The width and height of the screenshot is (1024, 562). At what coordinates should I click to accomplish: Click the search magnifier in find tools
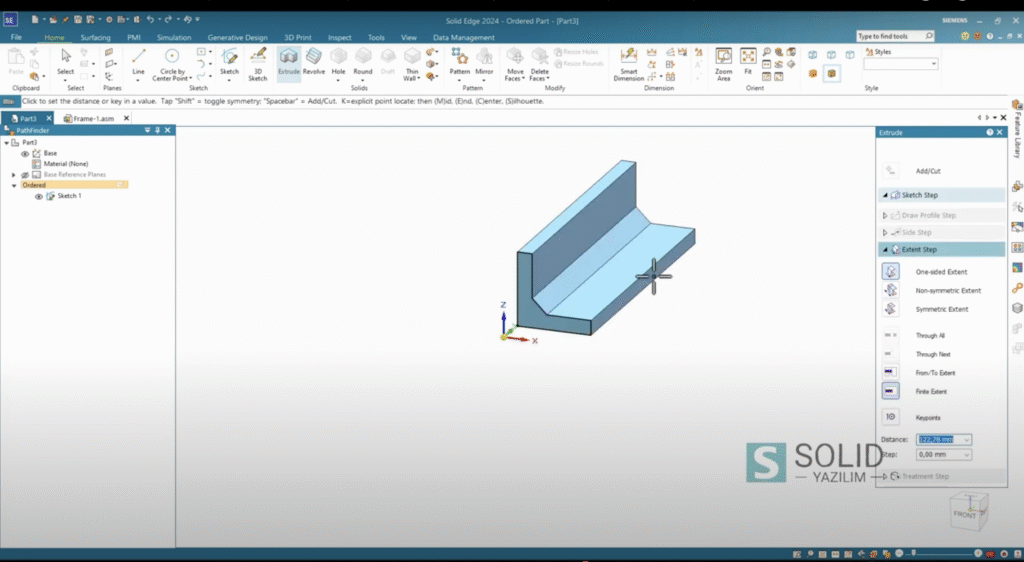pos(929,37)
